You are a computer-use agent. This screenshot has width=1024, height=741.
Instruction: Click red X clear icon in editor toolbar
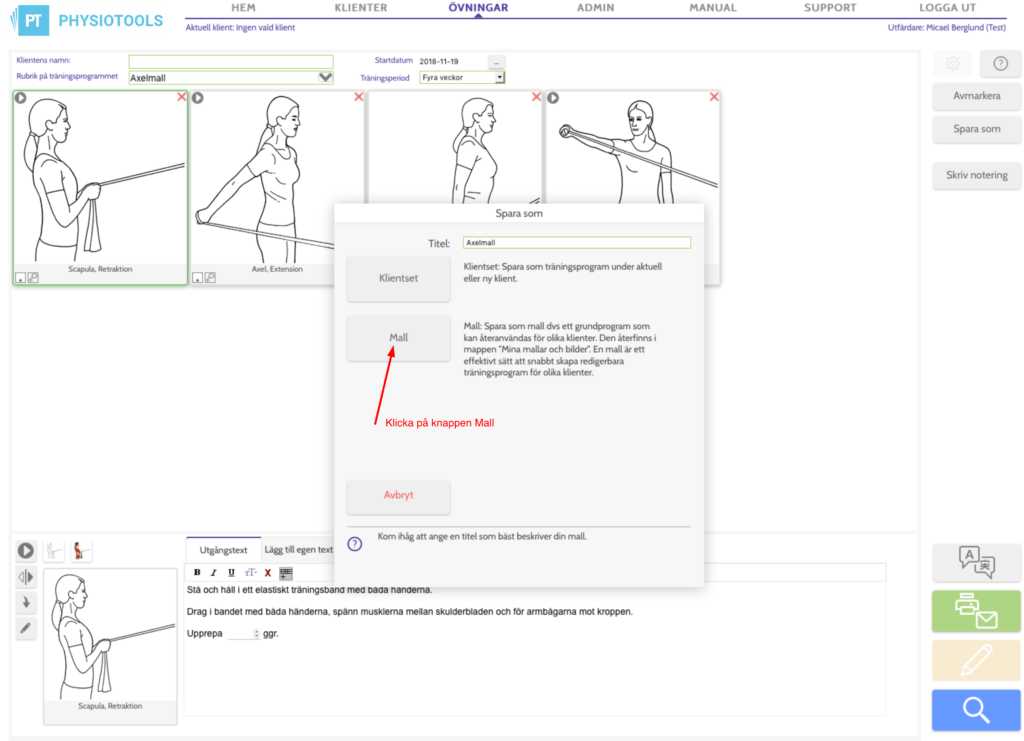(268, 573)
